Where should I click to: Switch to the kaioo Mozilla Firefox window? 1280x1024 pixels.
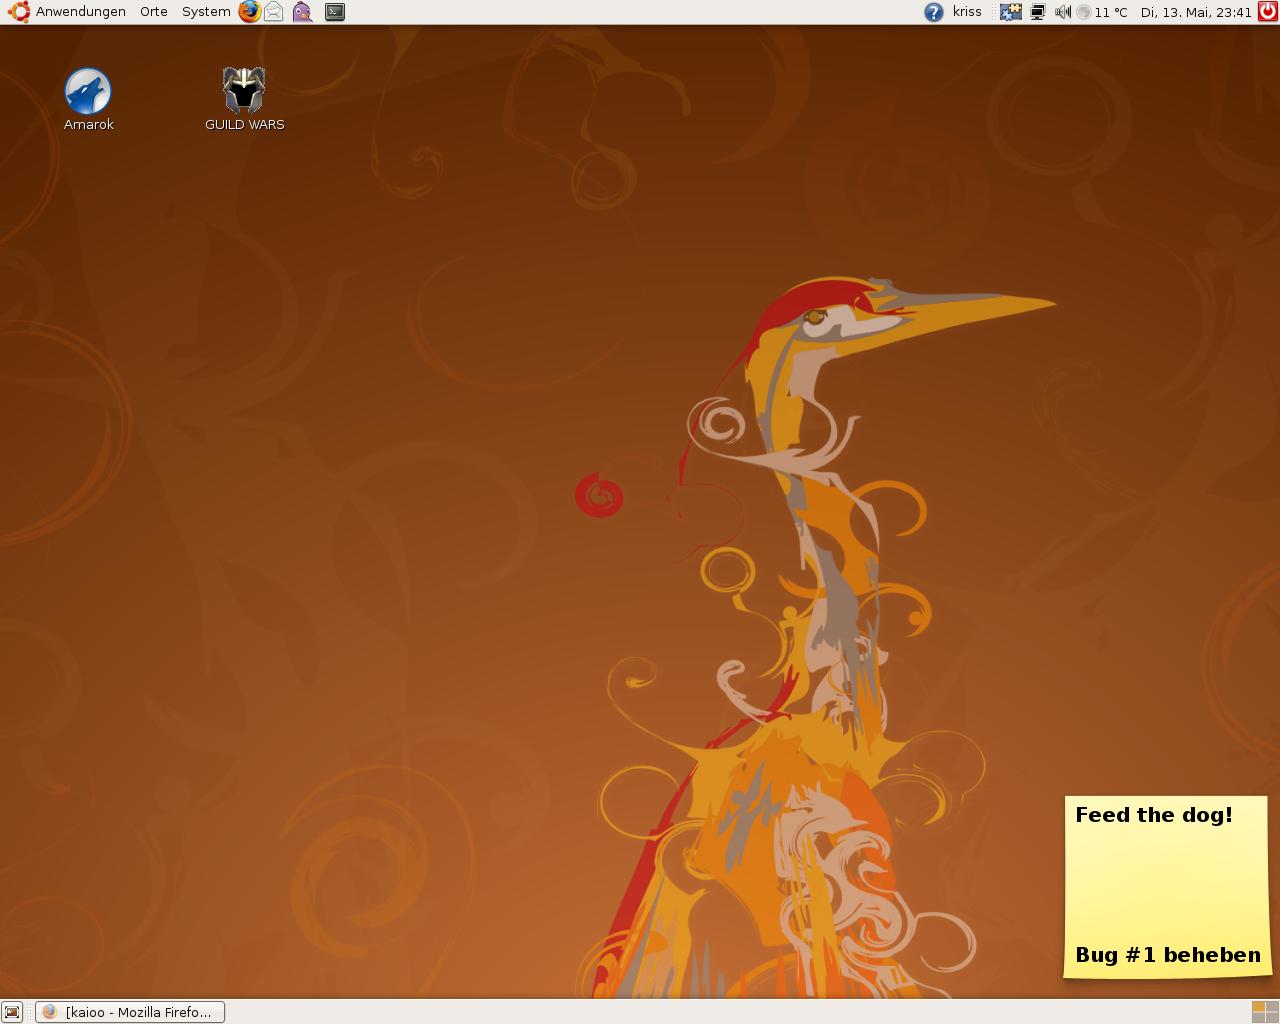[x=130, y=1012]
